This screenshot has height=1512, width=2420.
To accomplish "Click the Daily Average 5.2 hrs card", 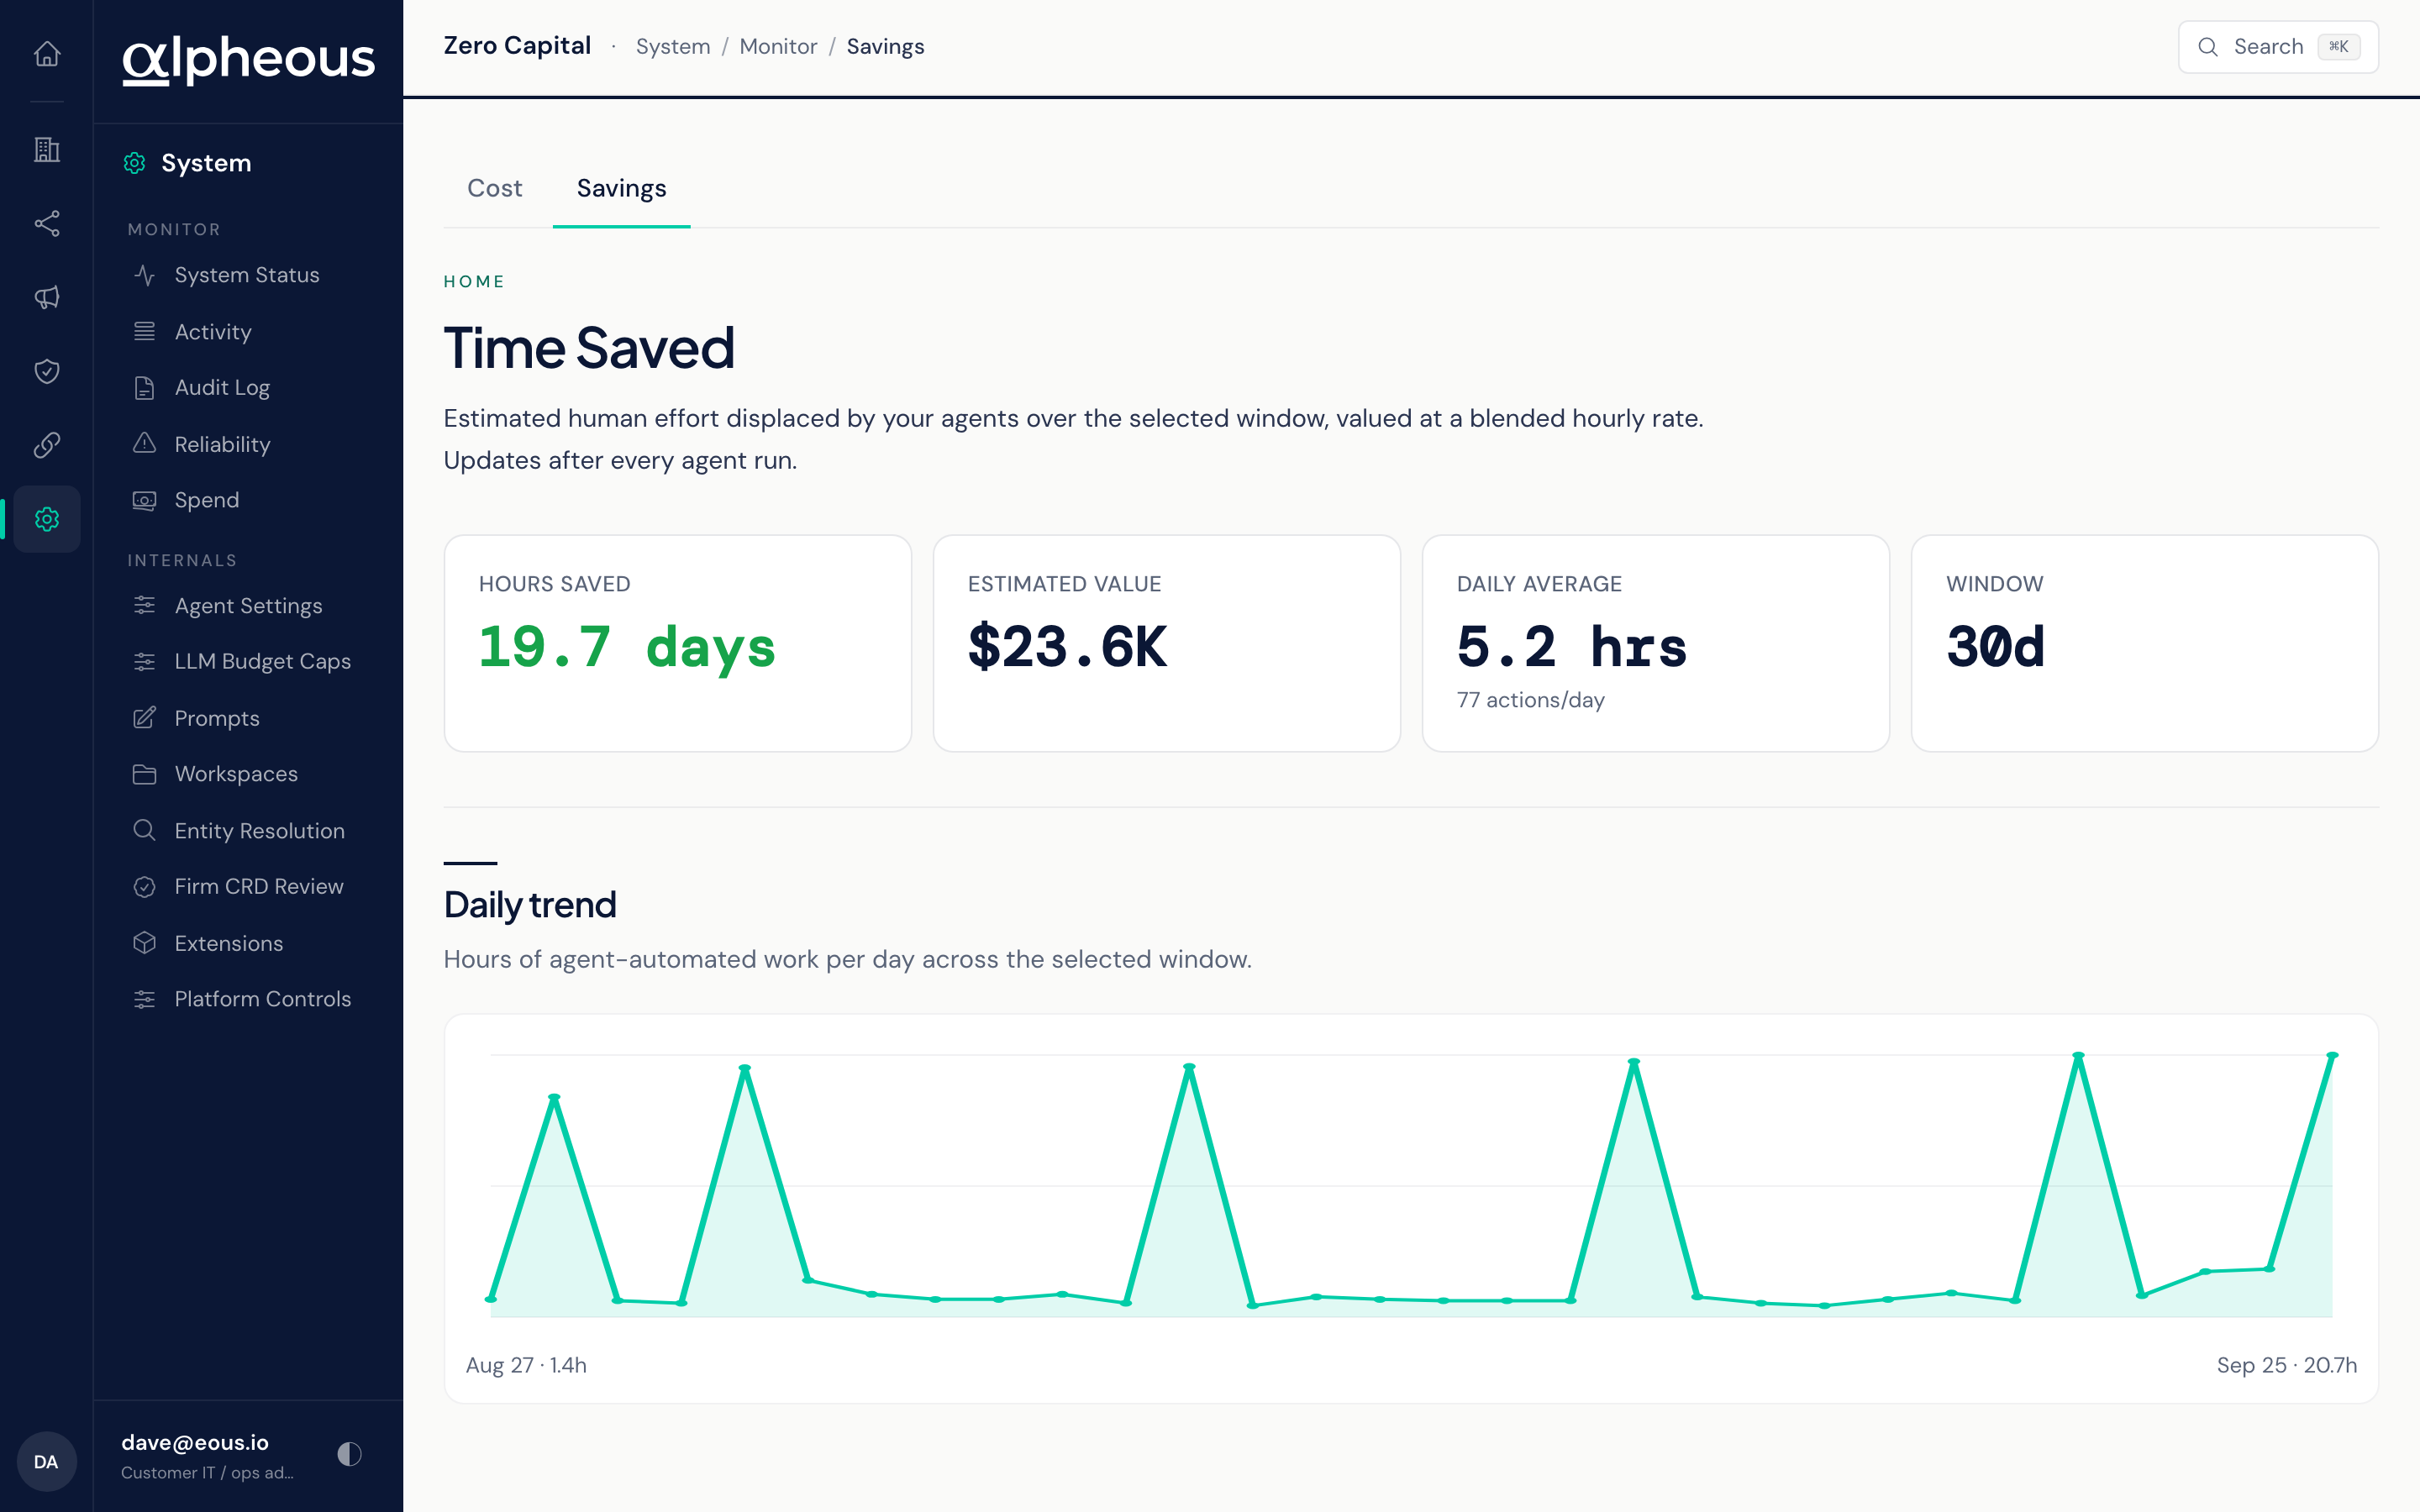I will [1656, 643].
